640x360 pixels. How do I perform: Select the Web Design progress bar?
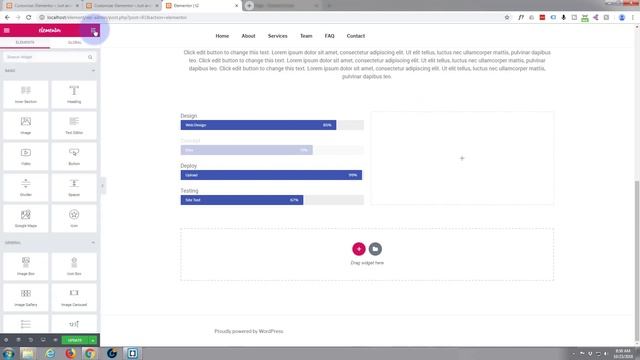pyautogui.click(x=272, y=125)
